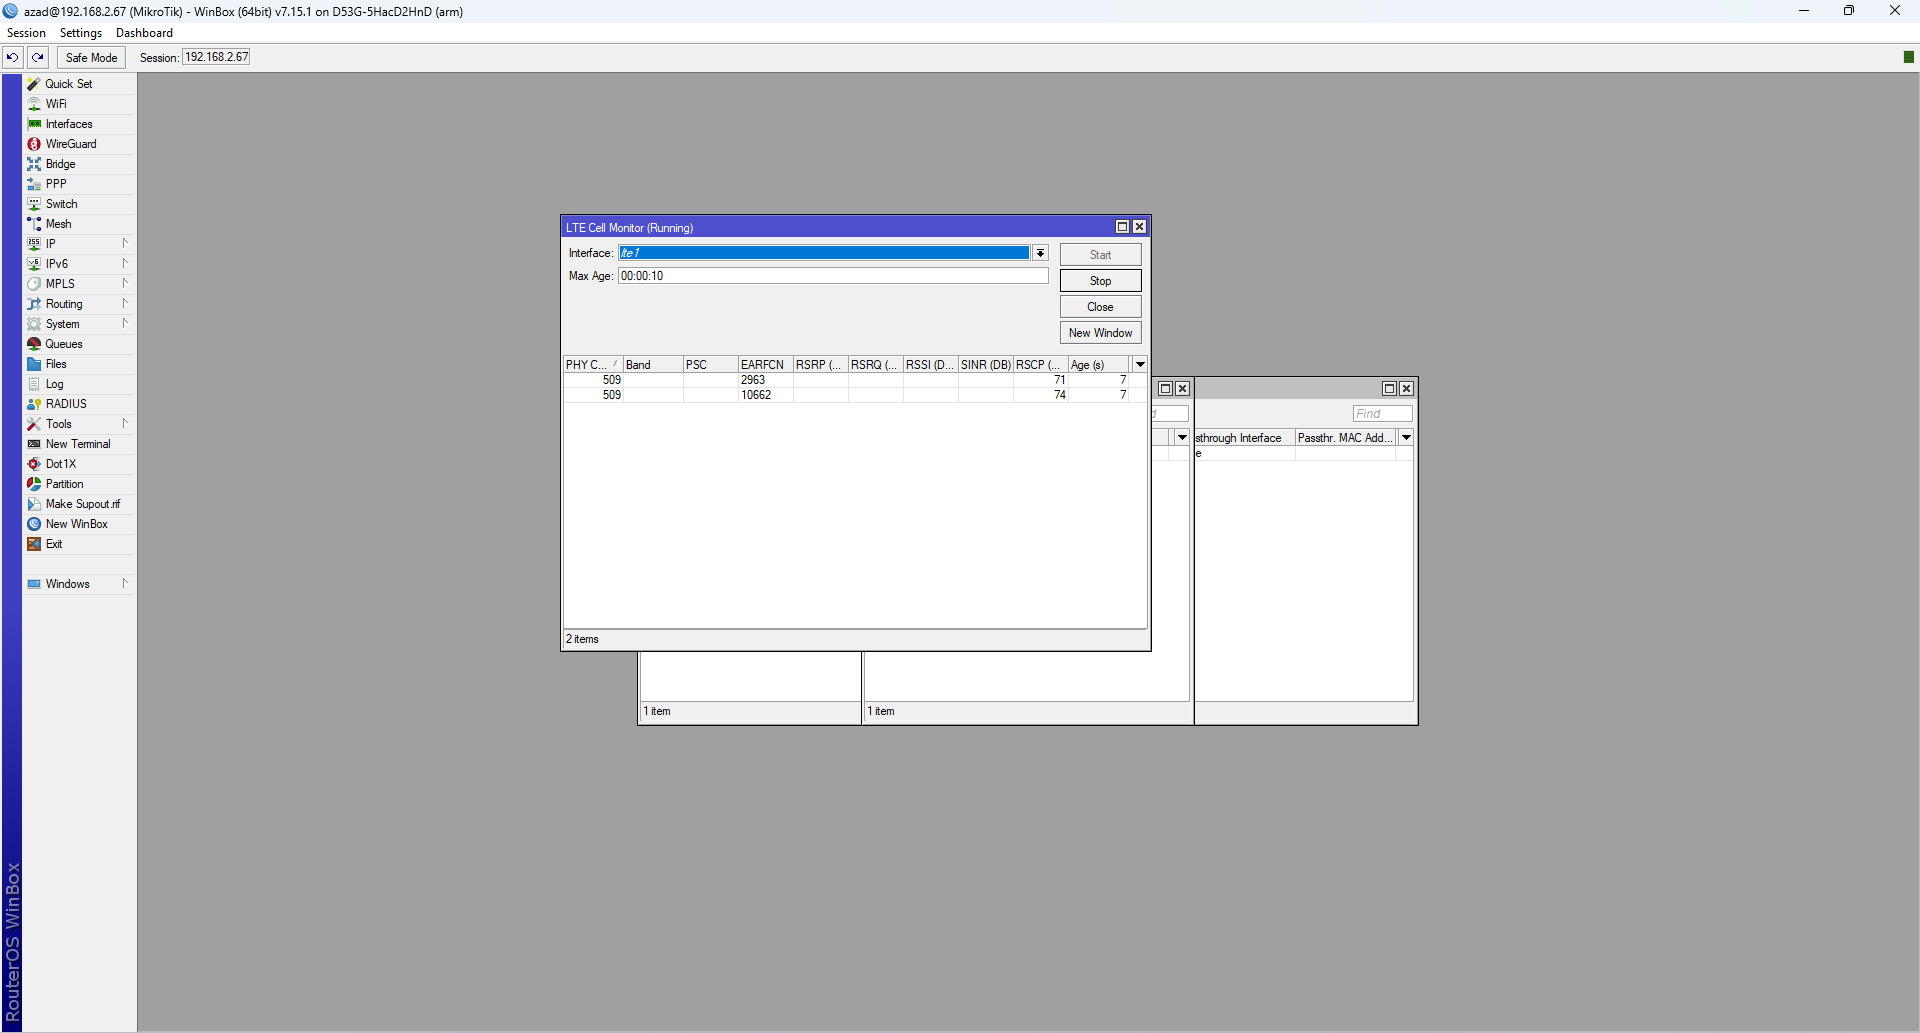The image size is (1920, 1033).
Task: Select row with EARFCN 2963
Action: click(x=855, y=380)
